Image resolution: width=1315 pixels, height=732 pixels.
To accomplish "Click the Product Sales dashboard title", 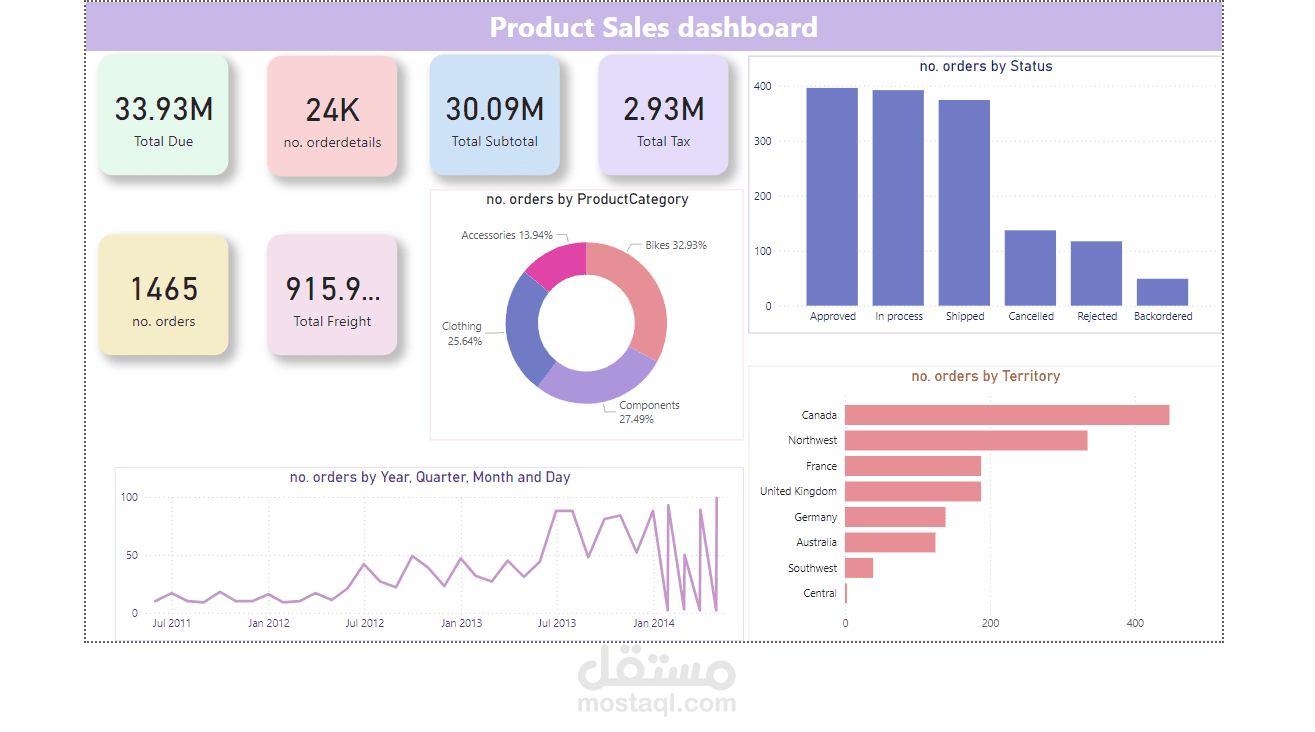I will 653,27.
